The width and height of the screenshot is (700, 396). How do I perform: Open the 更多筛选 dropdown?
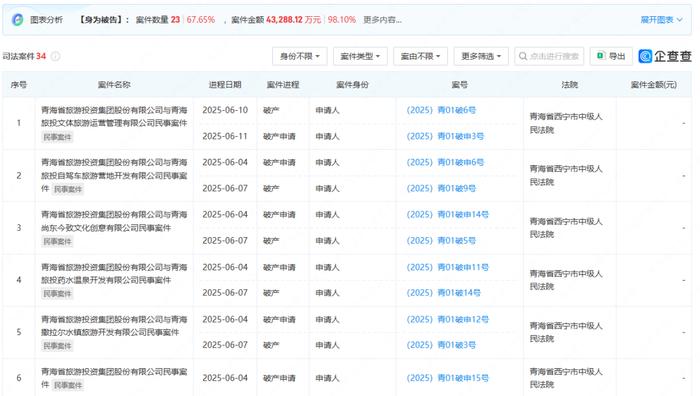481,56
